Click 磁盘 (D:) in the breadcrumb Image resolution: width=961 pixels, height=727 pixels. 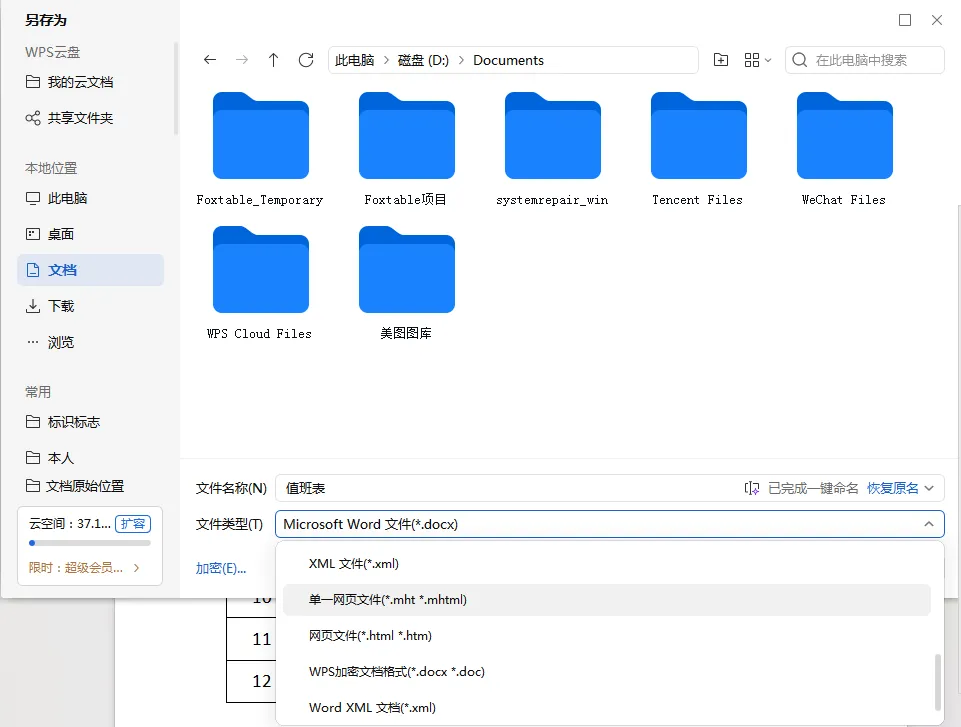(423, 60)
